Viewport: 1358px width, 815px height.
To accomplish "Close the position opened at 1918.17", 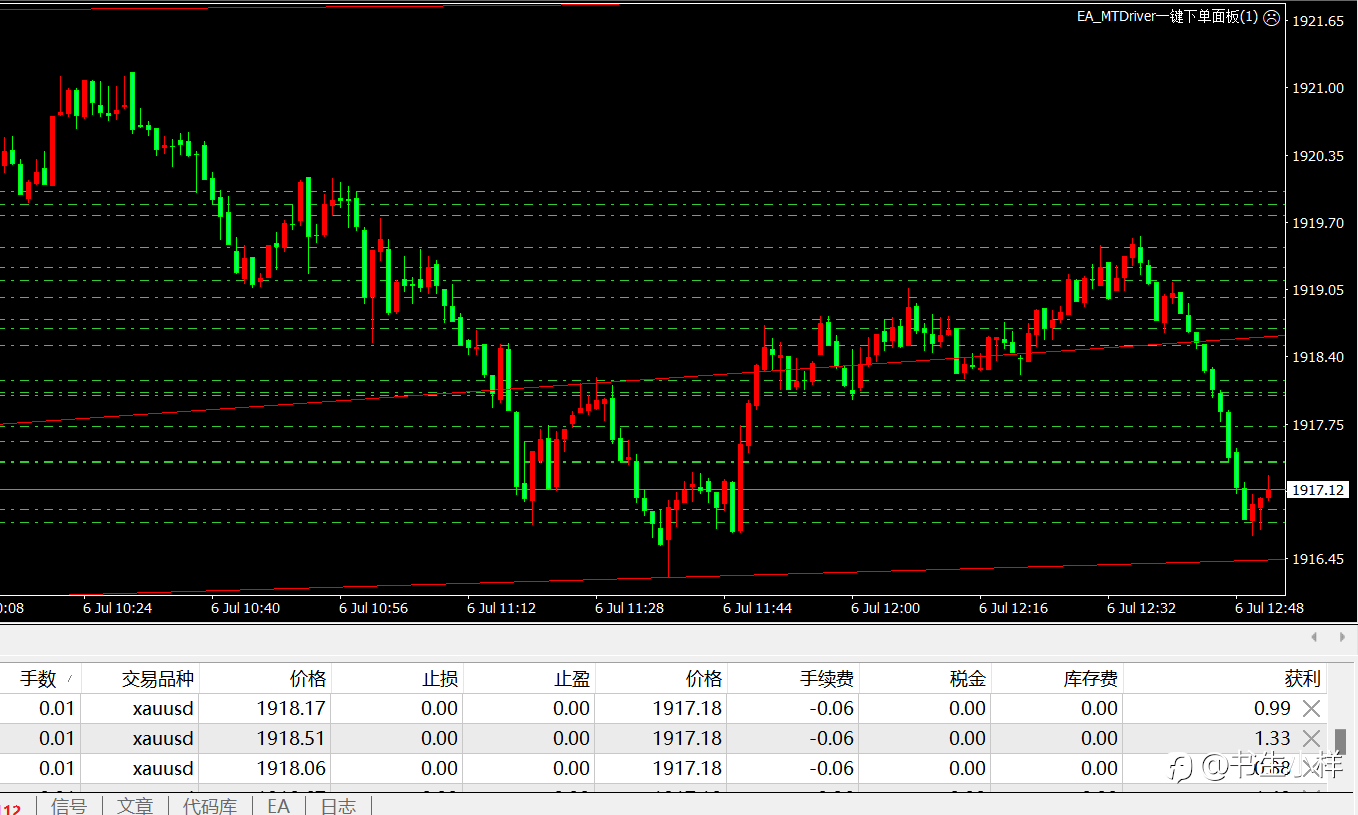I will (1311, 709).
